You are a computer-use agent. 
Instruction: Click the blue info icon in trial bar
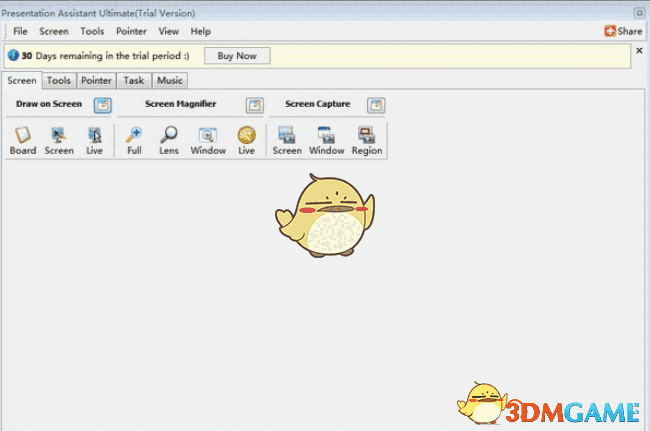13,55
